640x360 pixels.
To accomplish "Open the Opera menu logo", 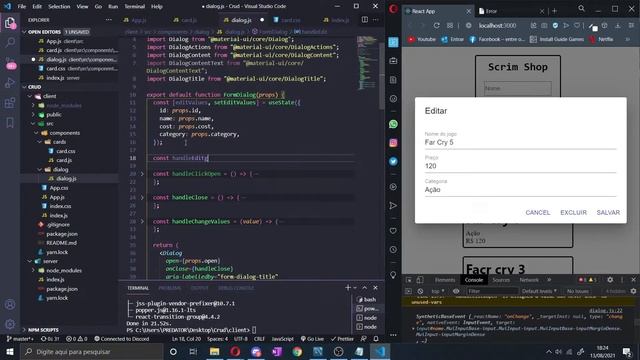I will coord(393,9).
